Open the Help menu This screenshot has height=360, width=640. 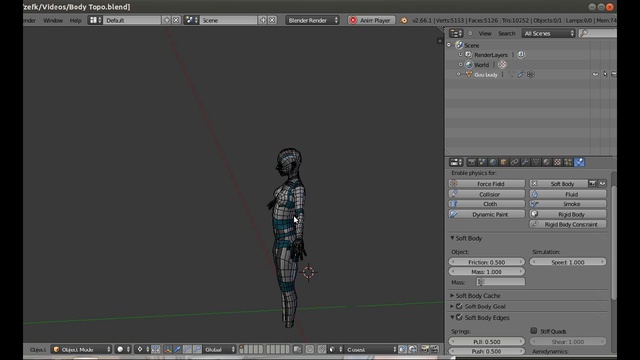[x=76, y=20]
